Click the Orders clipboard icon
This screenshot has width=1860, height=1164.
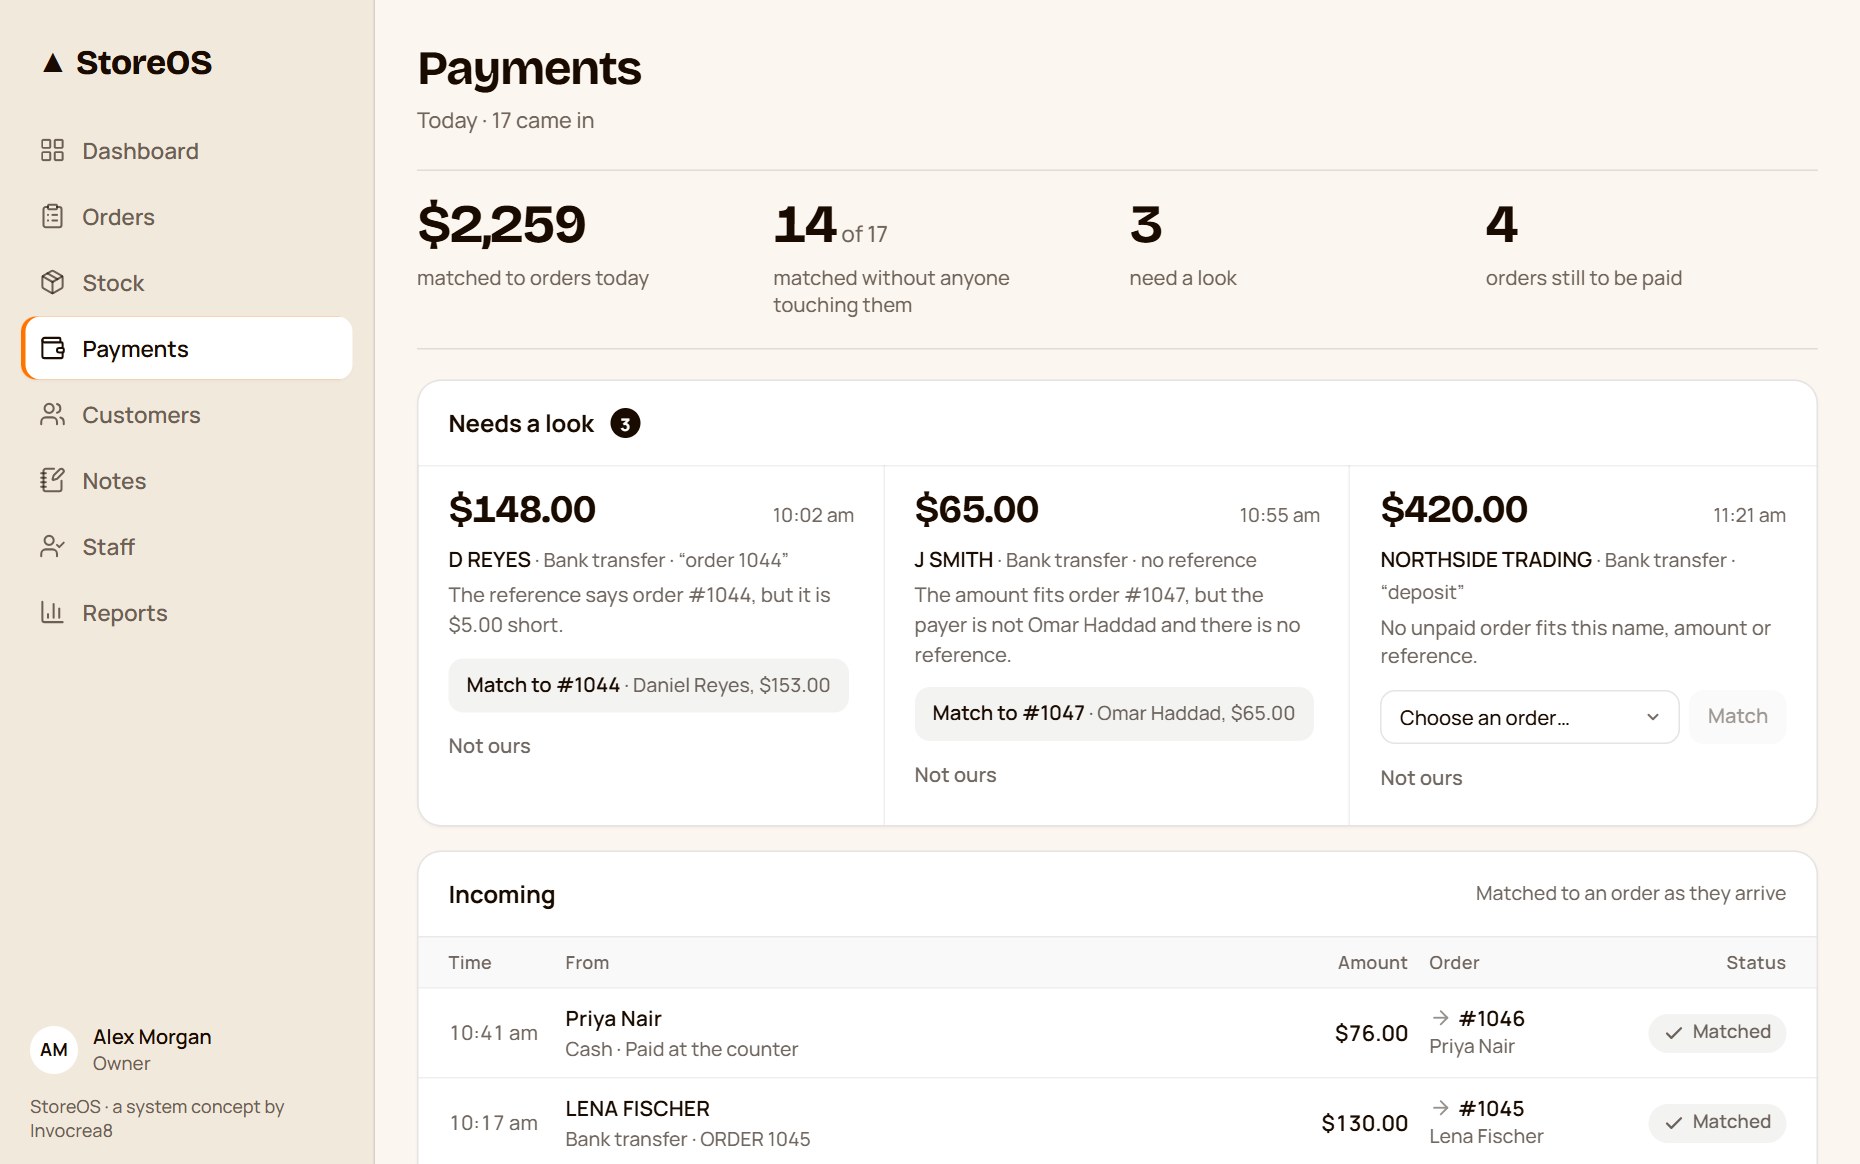tap(52, 217)
